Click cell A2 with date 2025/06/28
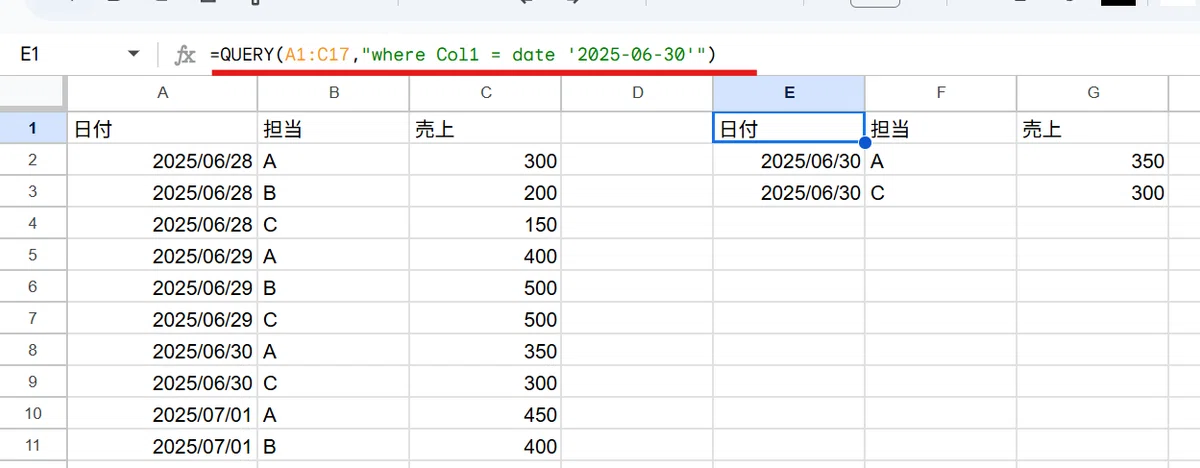The height and width of the screenshot is (468, 1200). tap(162, 160)
